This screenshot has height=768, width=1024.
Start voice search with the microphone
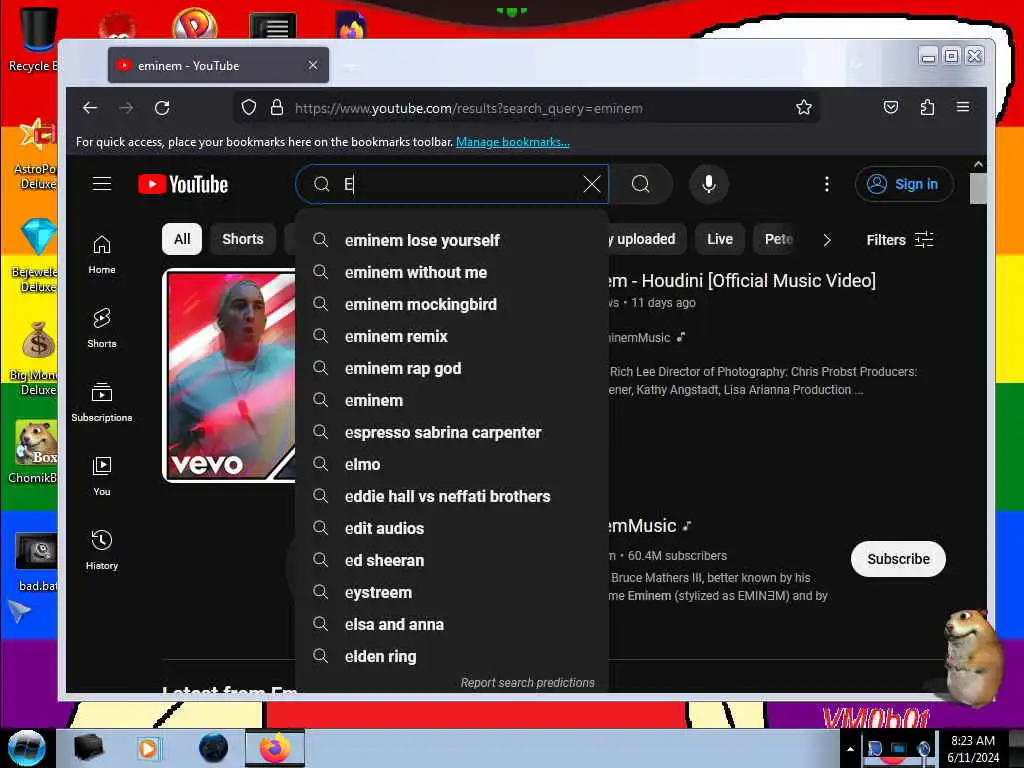pyautogui.click(x=709, y=184)
